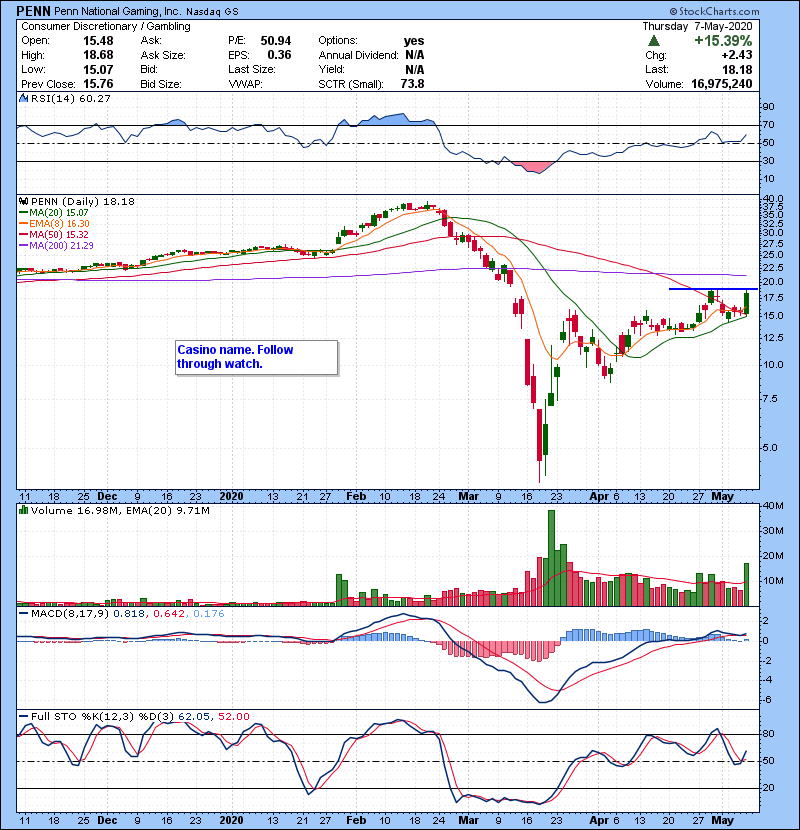Click the MA(50) 15.32 legend entry
Viewport: 800px width, 830px height.
55,234
